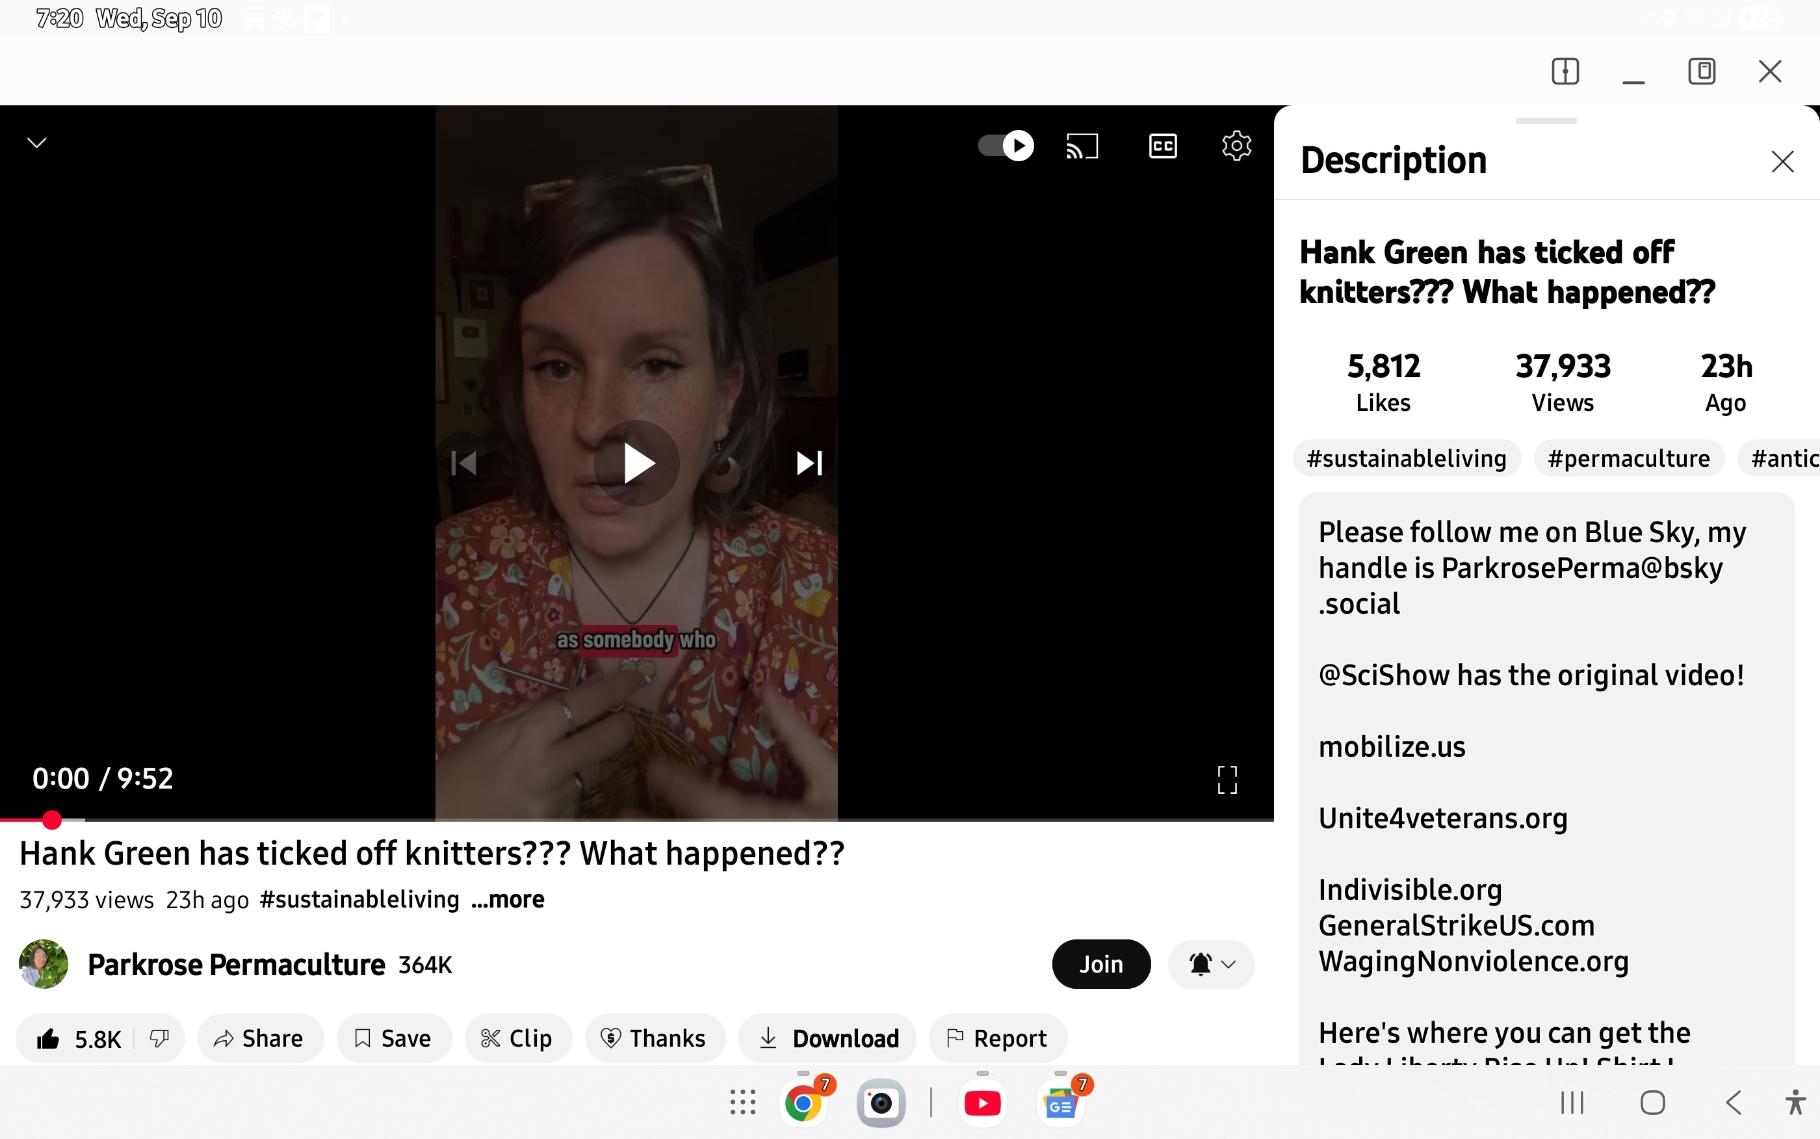This screenshot has width=1820, height=1139.
Task: Send Thanks to creator
Action: pos(654,1039)
